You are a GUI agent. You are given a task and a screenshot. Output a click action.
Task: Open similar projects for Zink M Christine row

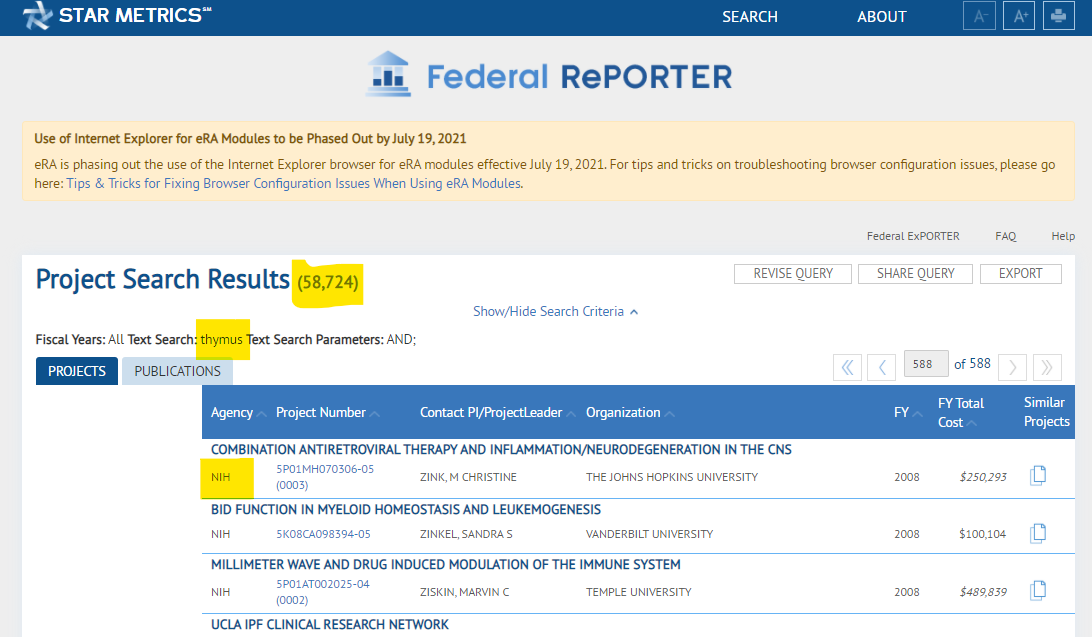[1038, 475]
